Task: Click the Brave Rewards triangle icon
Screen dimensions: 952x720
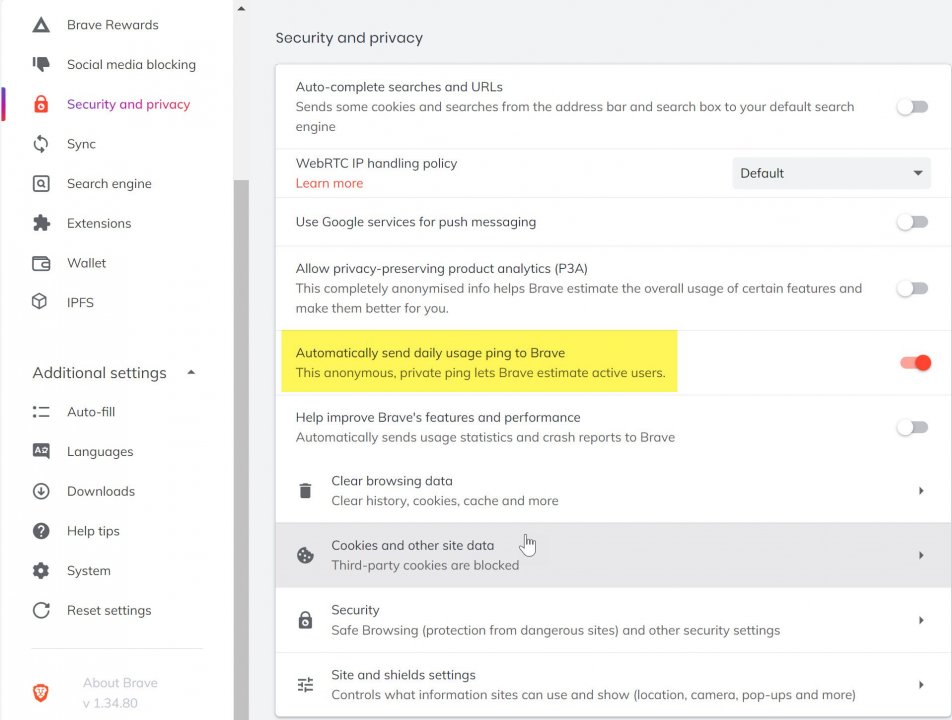Action: tap(41, 25)
